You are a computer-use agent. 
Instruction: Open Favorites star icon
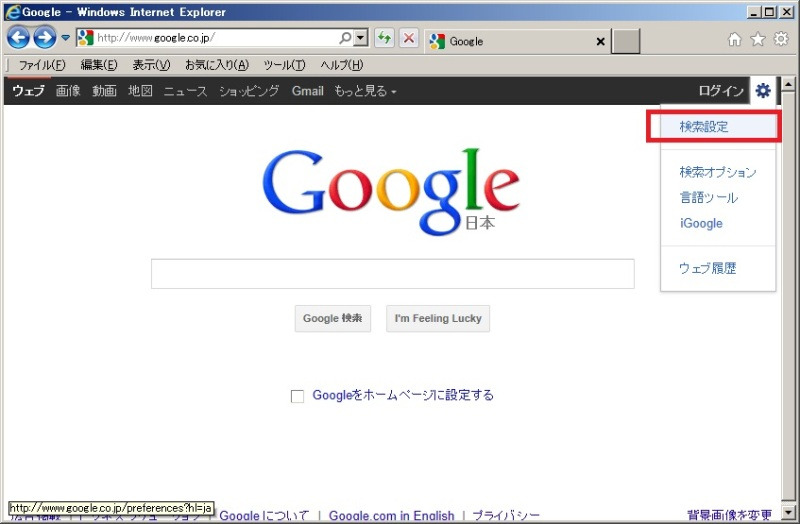[x=758, y=39]
